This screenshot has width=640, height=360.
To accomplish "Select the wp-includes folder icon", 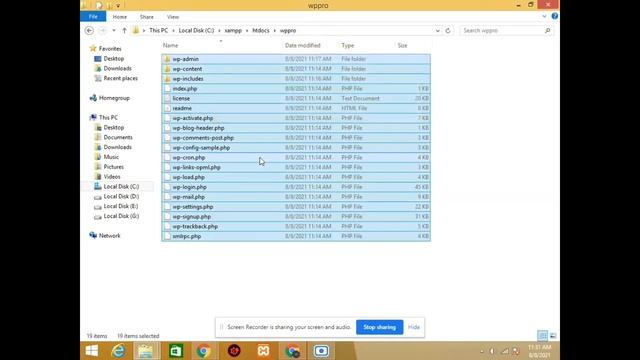I will click(x=167, y=79).
